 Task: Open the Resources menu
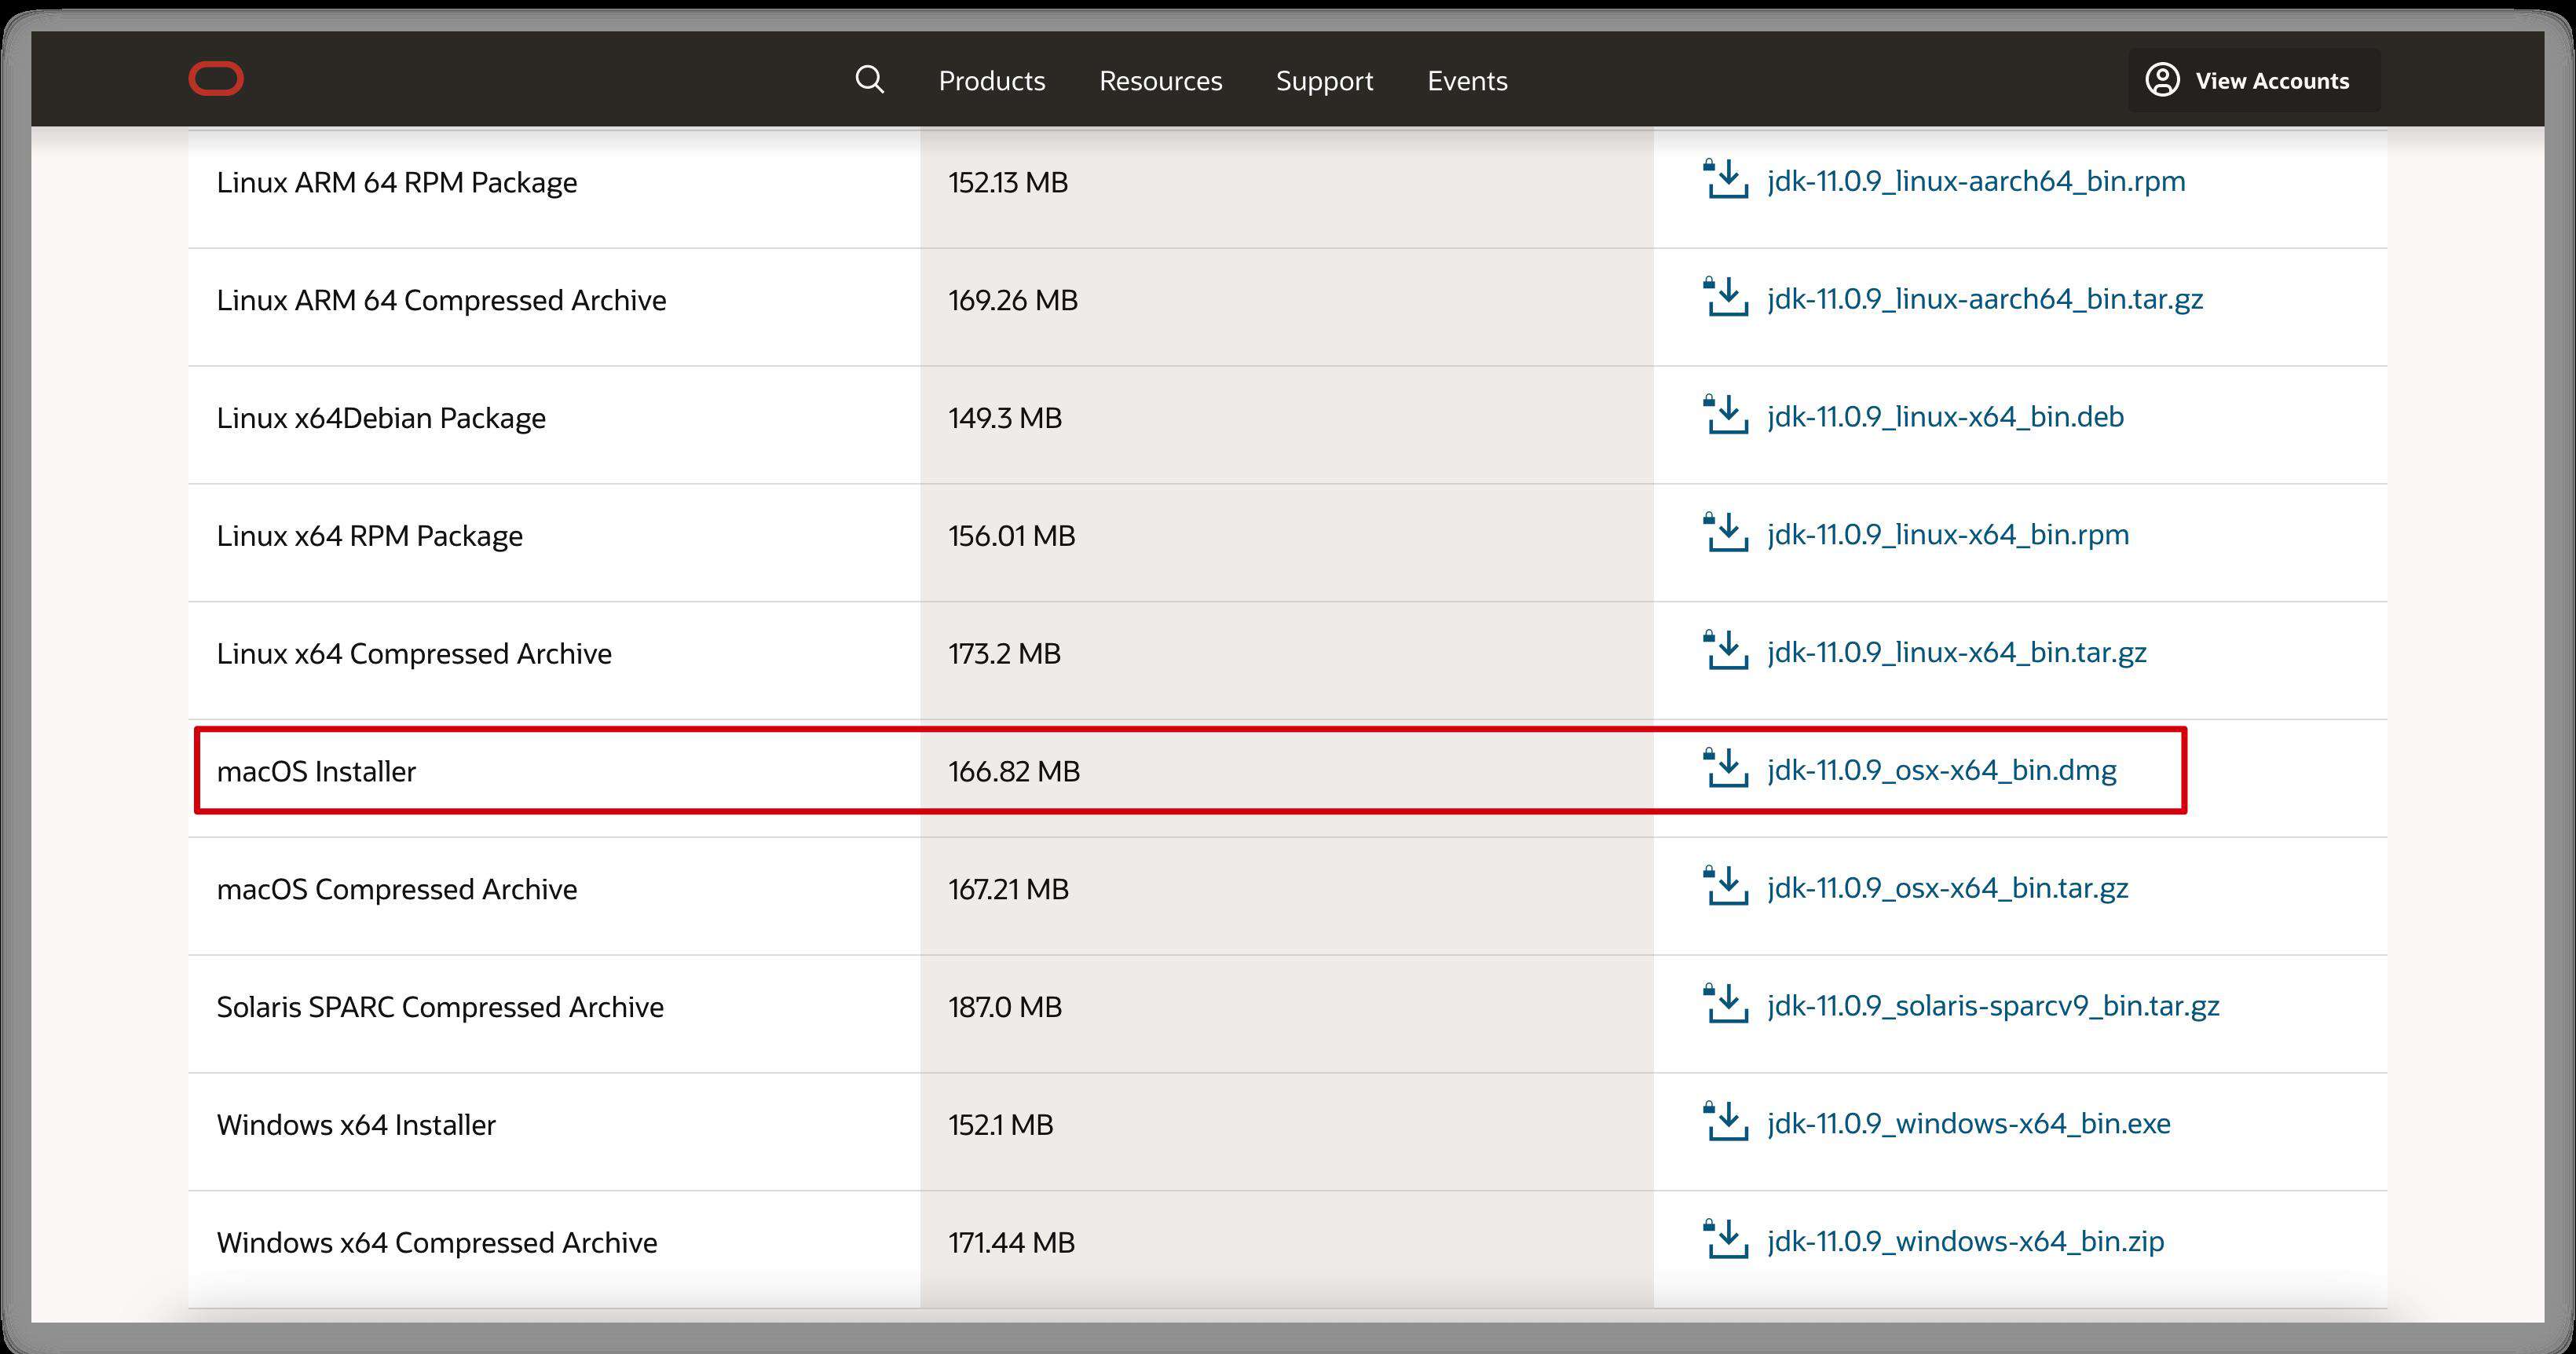(x=1161, y=80)
